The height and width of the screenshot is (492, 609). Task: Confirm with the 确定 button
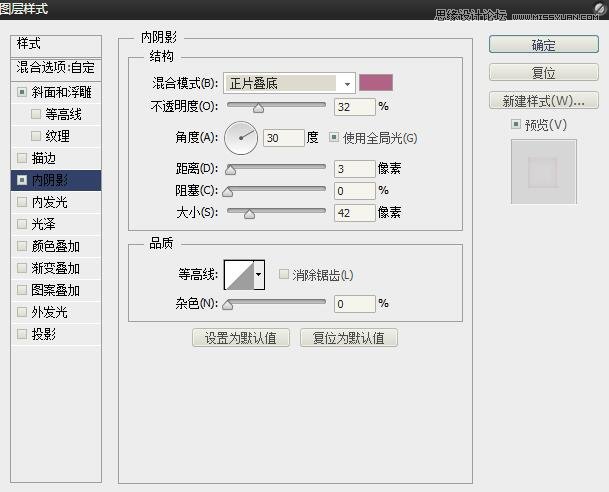point(544,45)
